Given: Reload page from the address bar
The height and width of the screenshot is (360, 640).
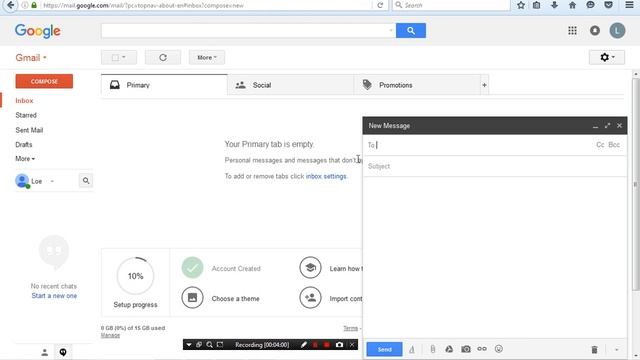Looking at the screenshot, I should [x=380, y=5].
